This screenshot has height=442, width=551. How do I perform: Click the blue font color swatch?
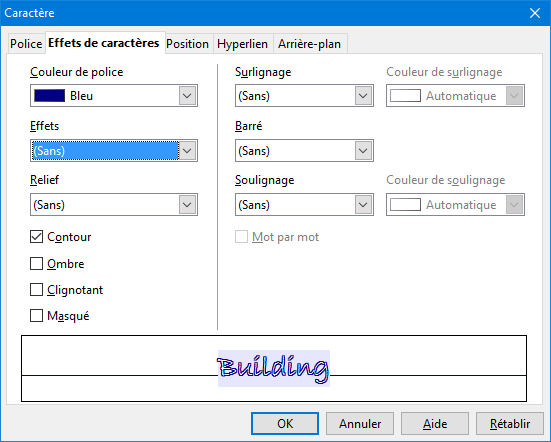point(50,96)
